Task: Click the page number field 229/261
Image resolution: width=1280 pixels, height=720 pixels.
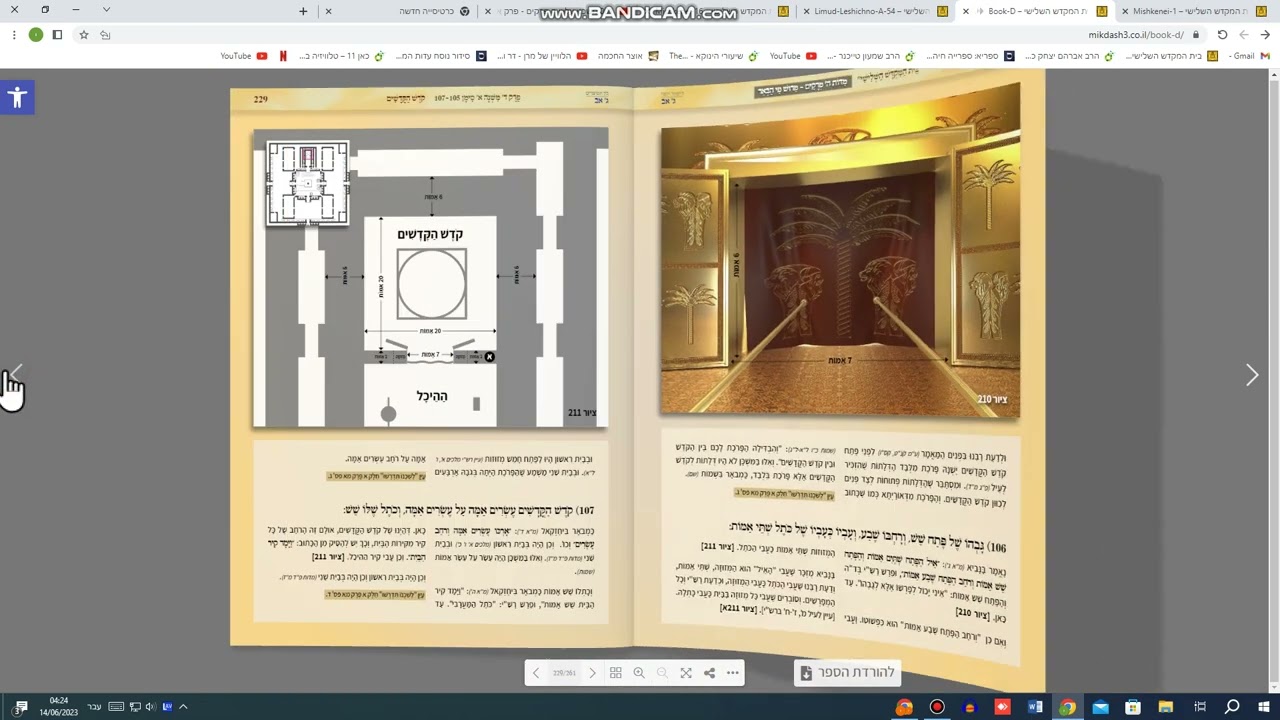Action: coord(564,673)
